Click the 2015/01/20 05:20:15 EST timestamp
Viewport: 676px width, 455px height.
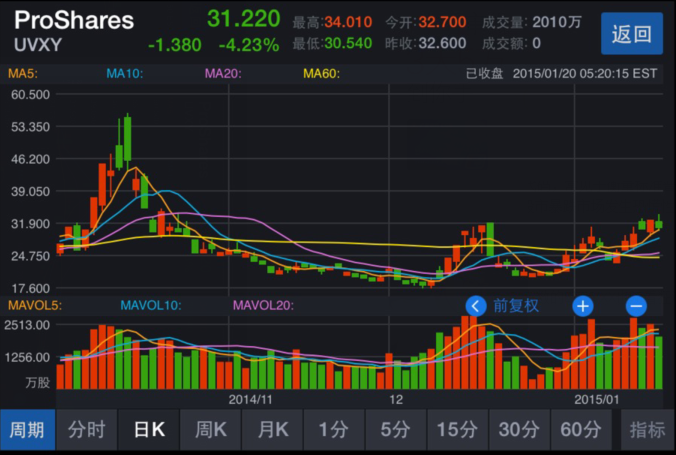585,73
